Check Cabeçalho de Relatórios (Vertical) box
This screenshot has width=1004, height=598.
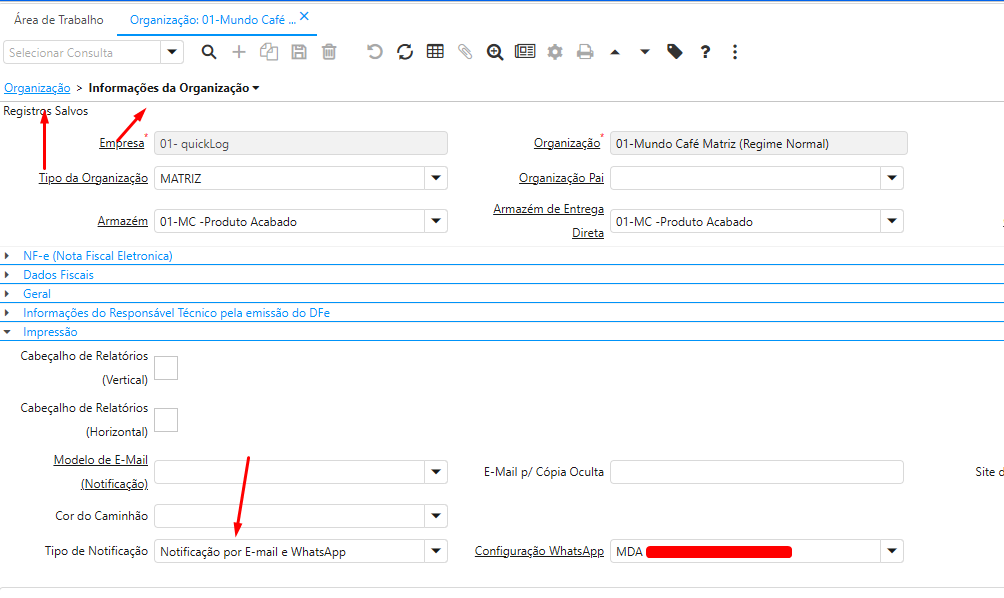pos(166,368)
